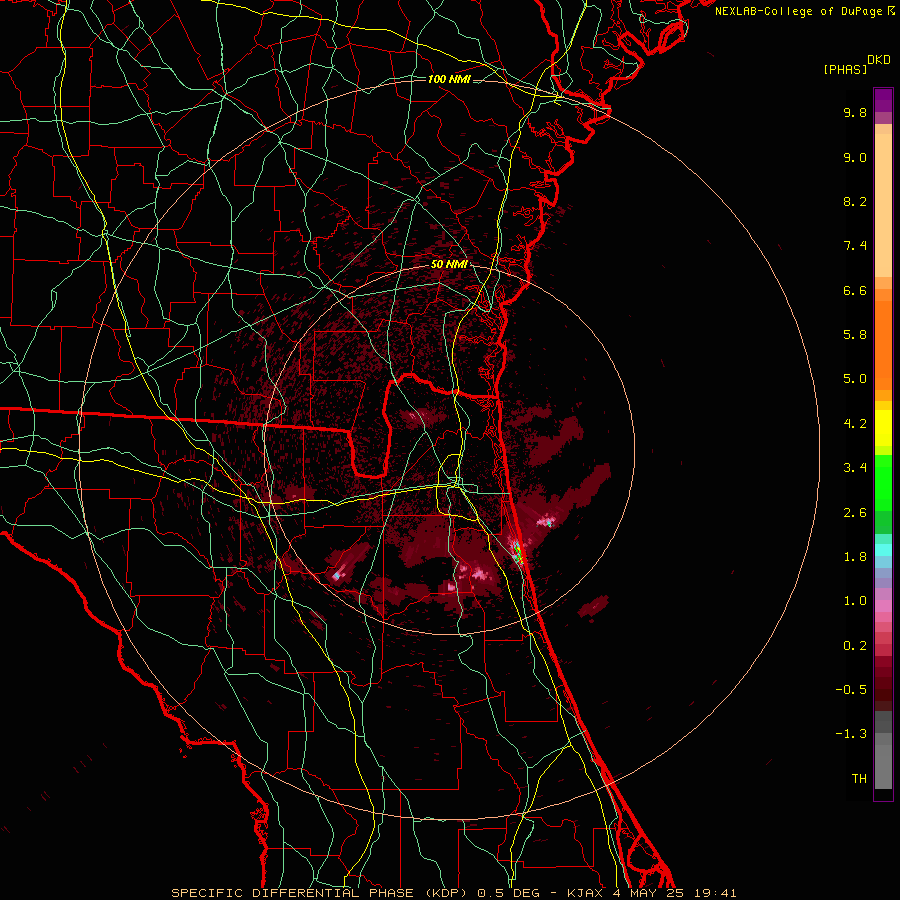Click the DKD product code label

[879, 60]
